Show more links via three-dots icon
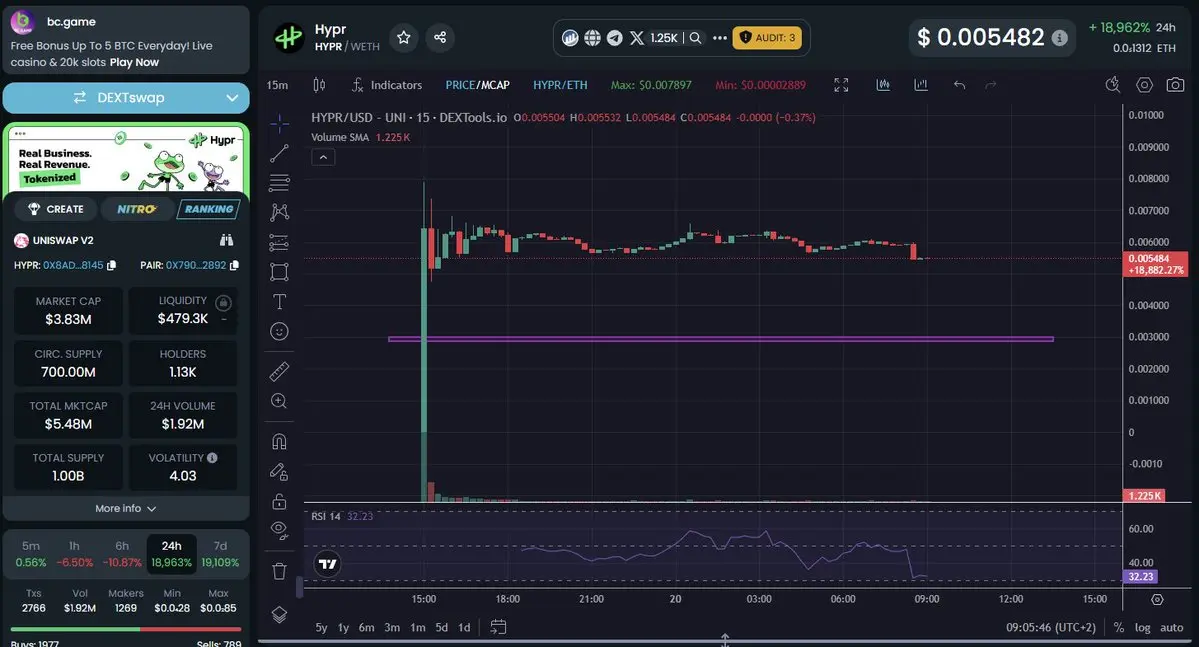The image size is (1199, 647). (x=720, y=37)
